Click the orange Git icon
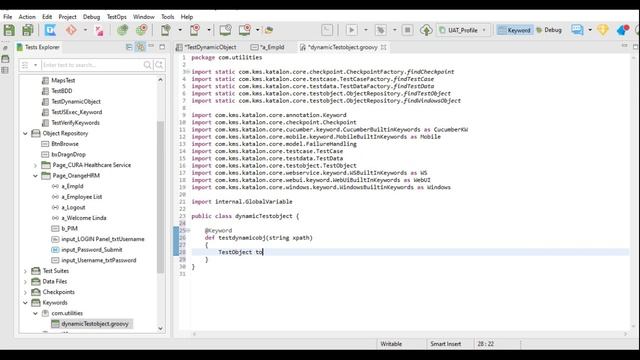 (x=71, y=30)
